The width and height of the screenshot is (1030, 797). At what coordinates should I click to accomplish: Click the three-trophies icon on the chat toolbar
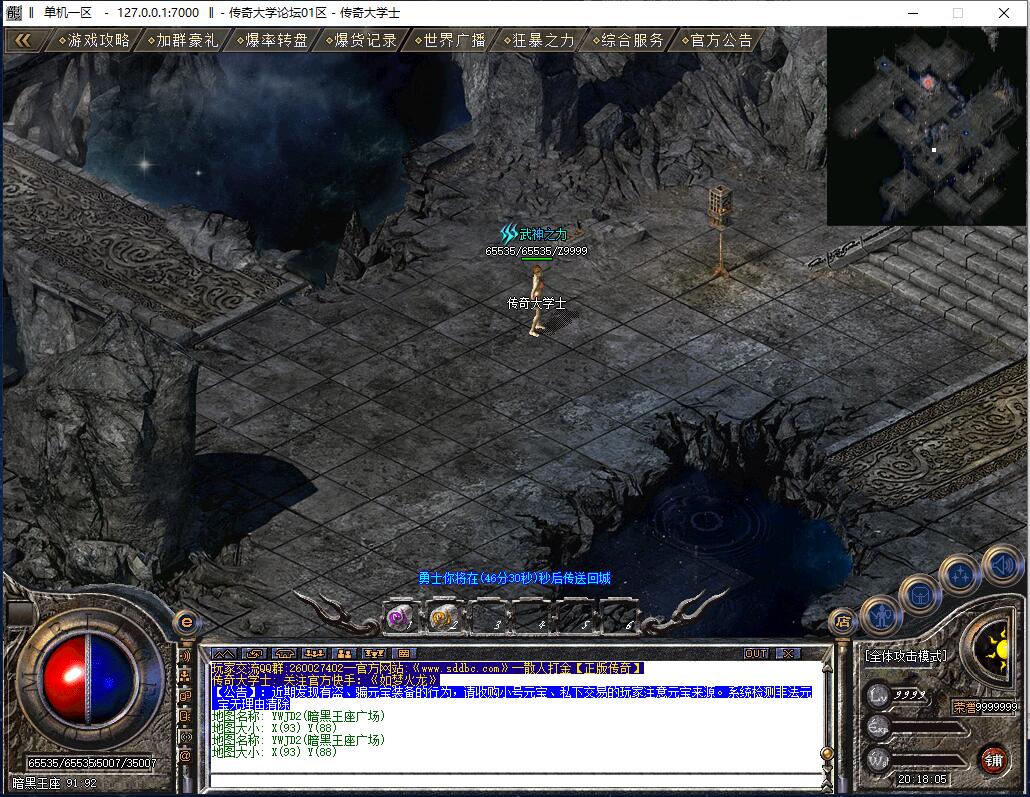pyautogui.click(x=374, y=654)
